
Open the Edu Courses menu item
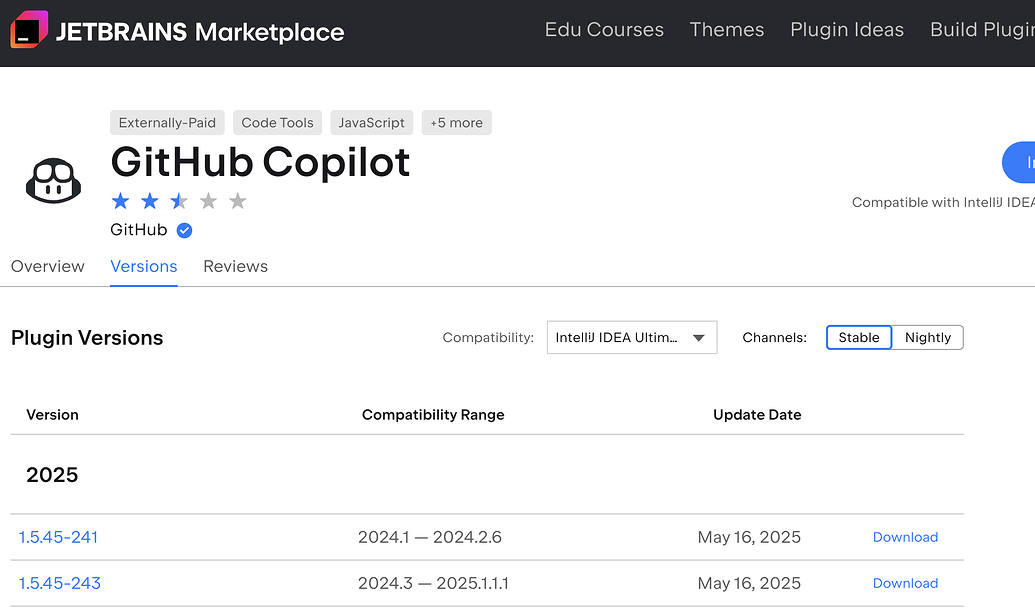604,30
